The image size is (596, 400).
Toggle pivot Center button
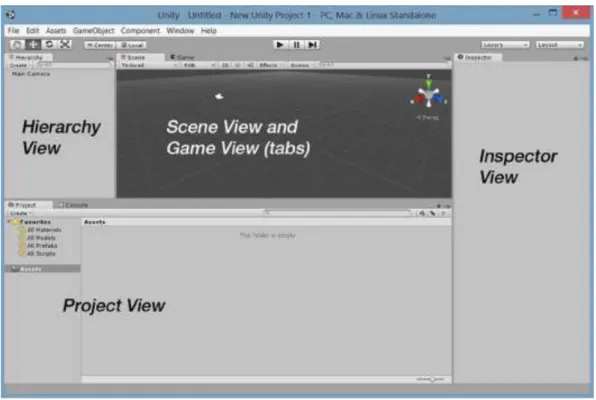pyautogui.click(x=100, y=45)
